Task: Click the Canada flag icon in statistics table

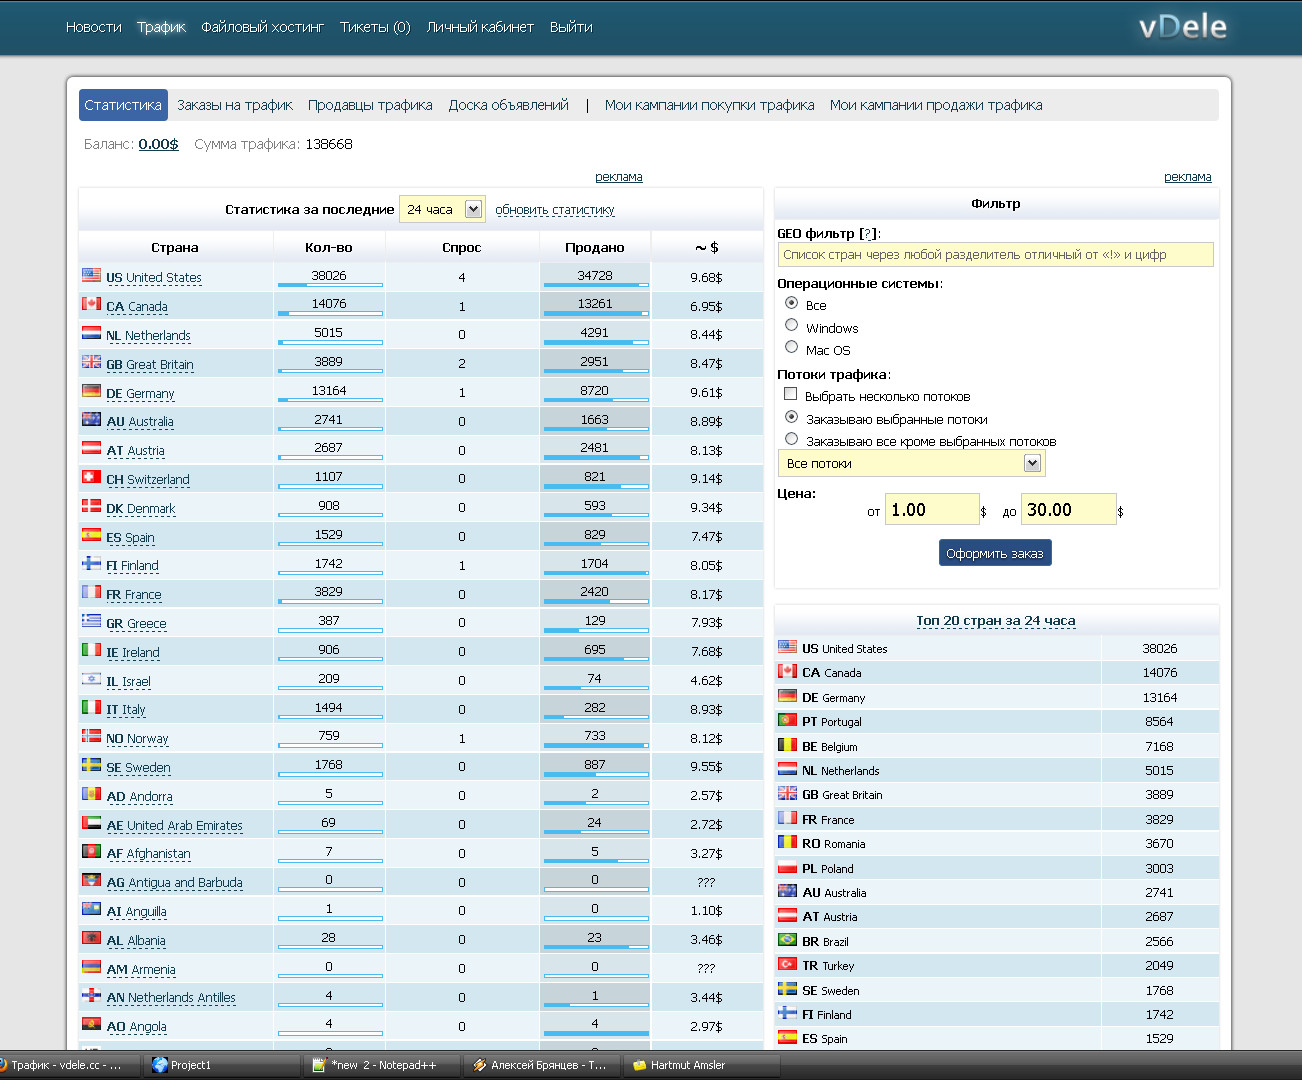Action: pyautogui.click(x=91, y=304)
